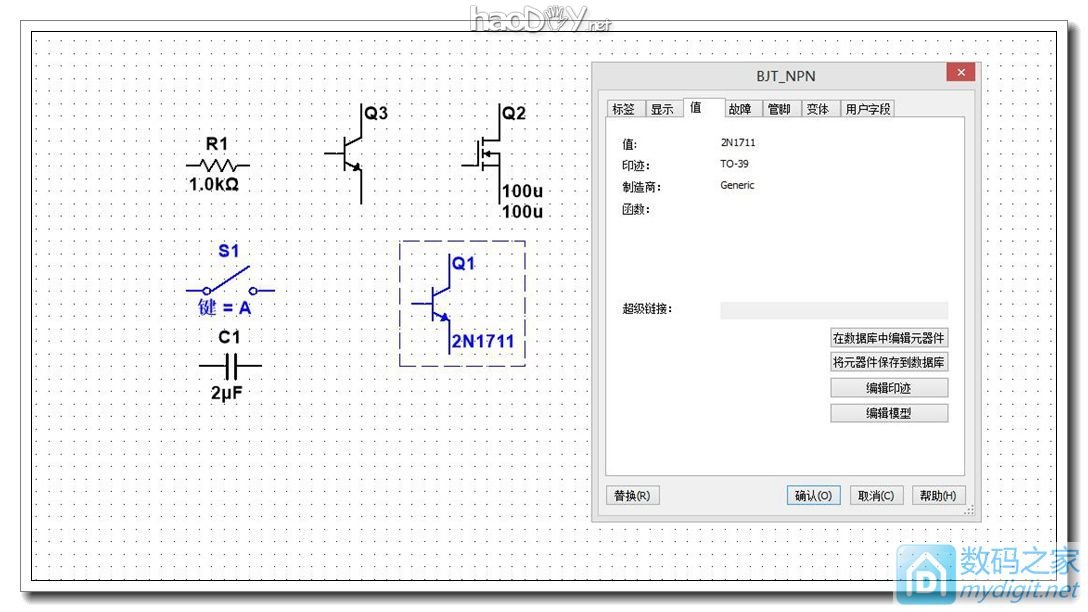Go to the 用户字段 tab
1088x612 pixels.
click(867, 109)
